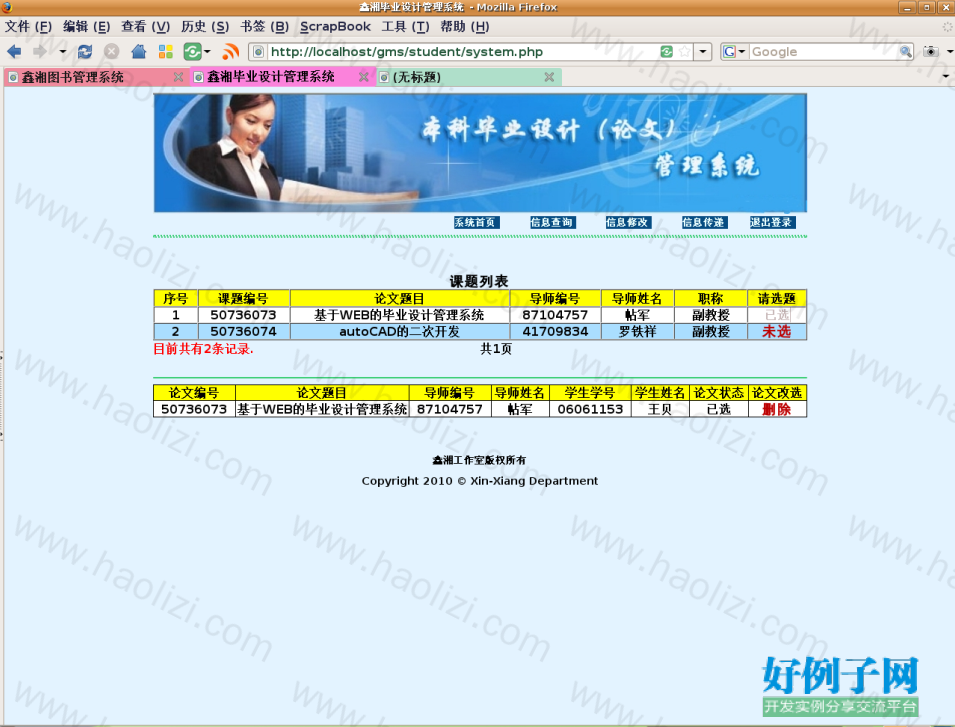Click the 信息修改 navigation button

(629, 223)
